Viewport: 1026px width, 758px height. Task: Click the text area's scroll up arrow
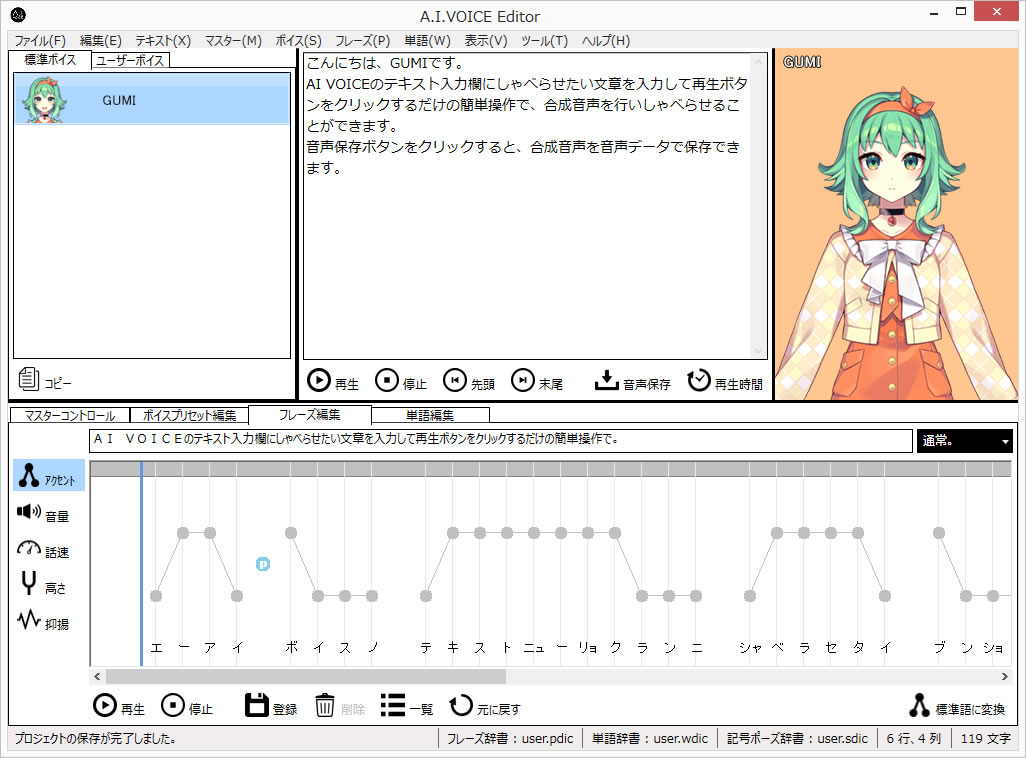pos(759,62)
